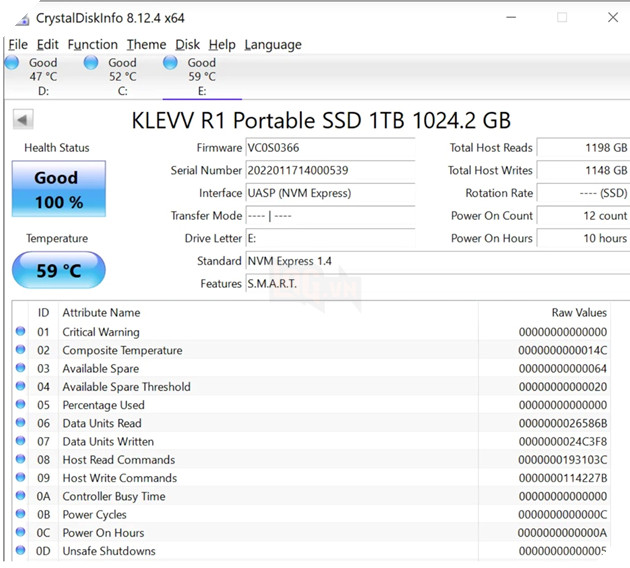Click status dot of Available Spare Threshold row
The image size is (630, 568).
[20, 386]
